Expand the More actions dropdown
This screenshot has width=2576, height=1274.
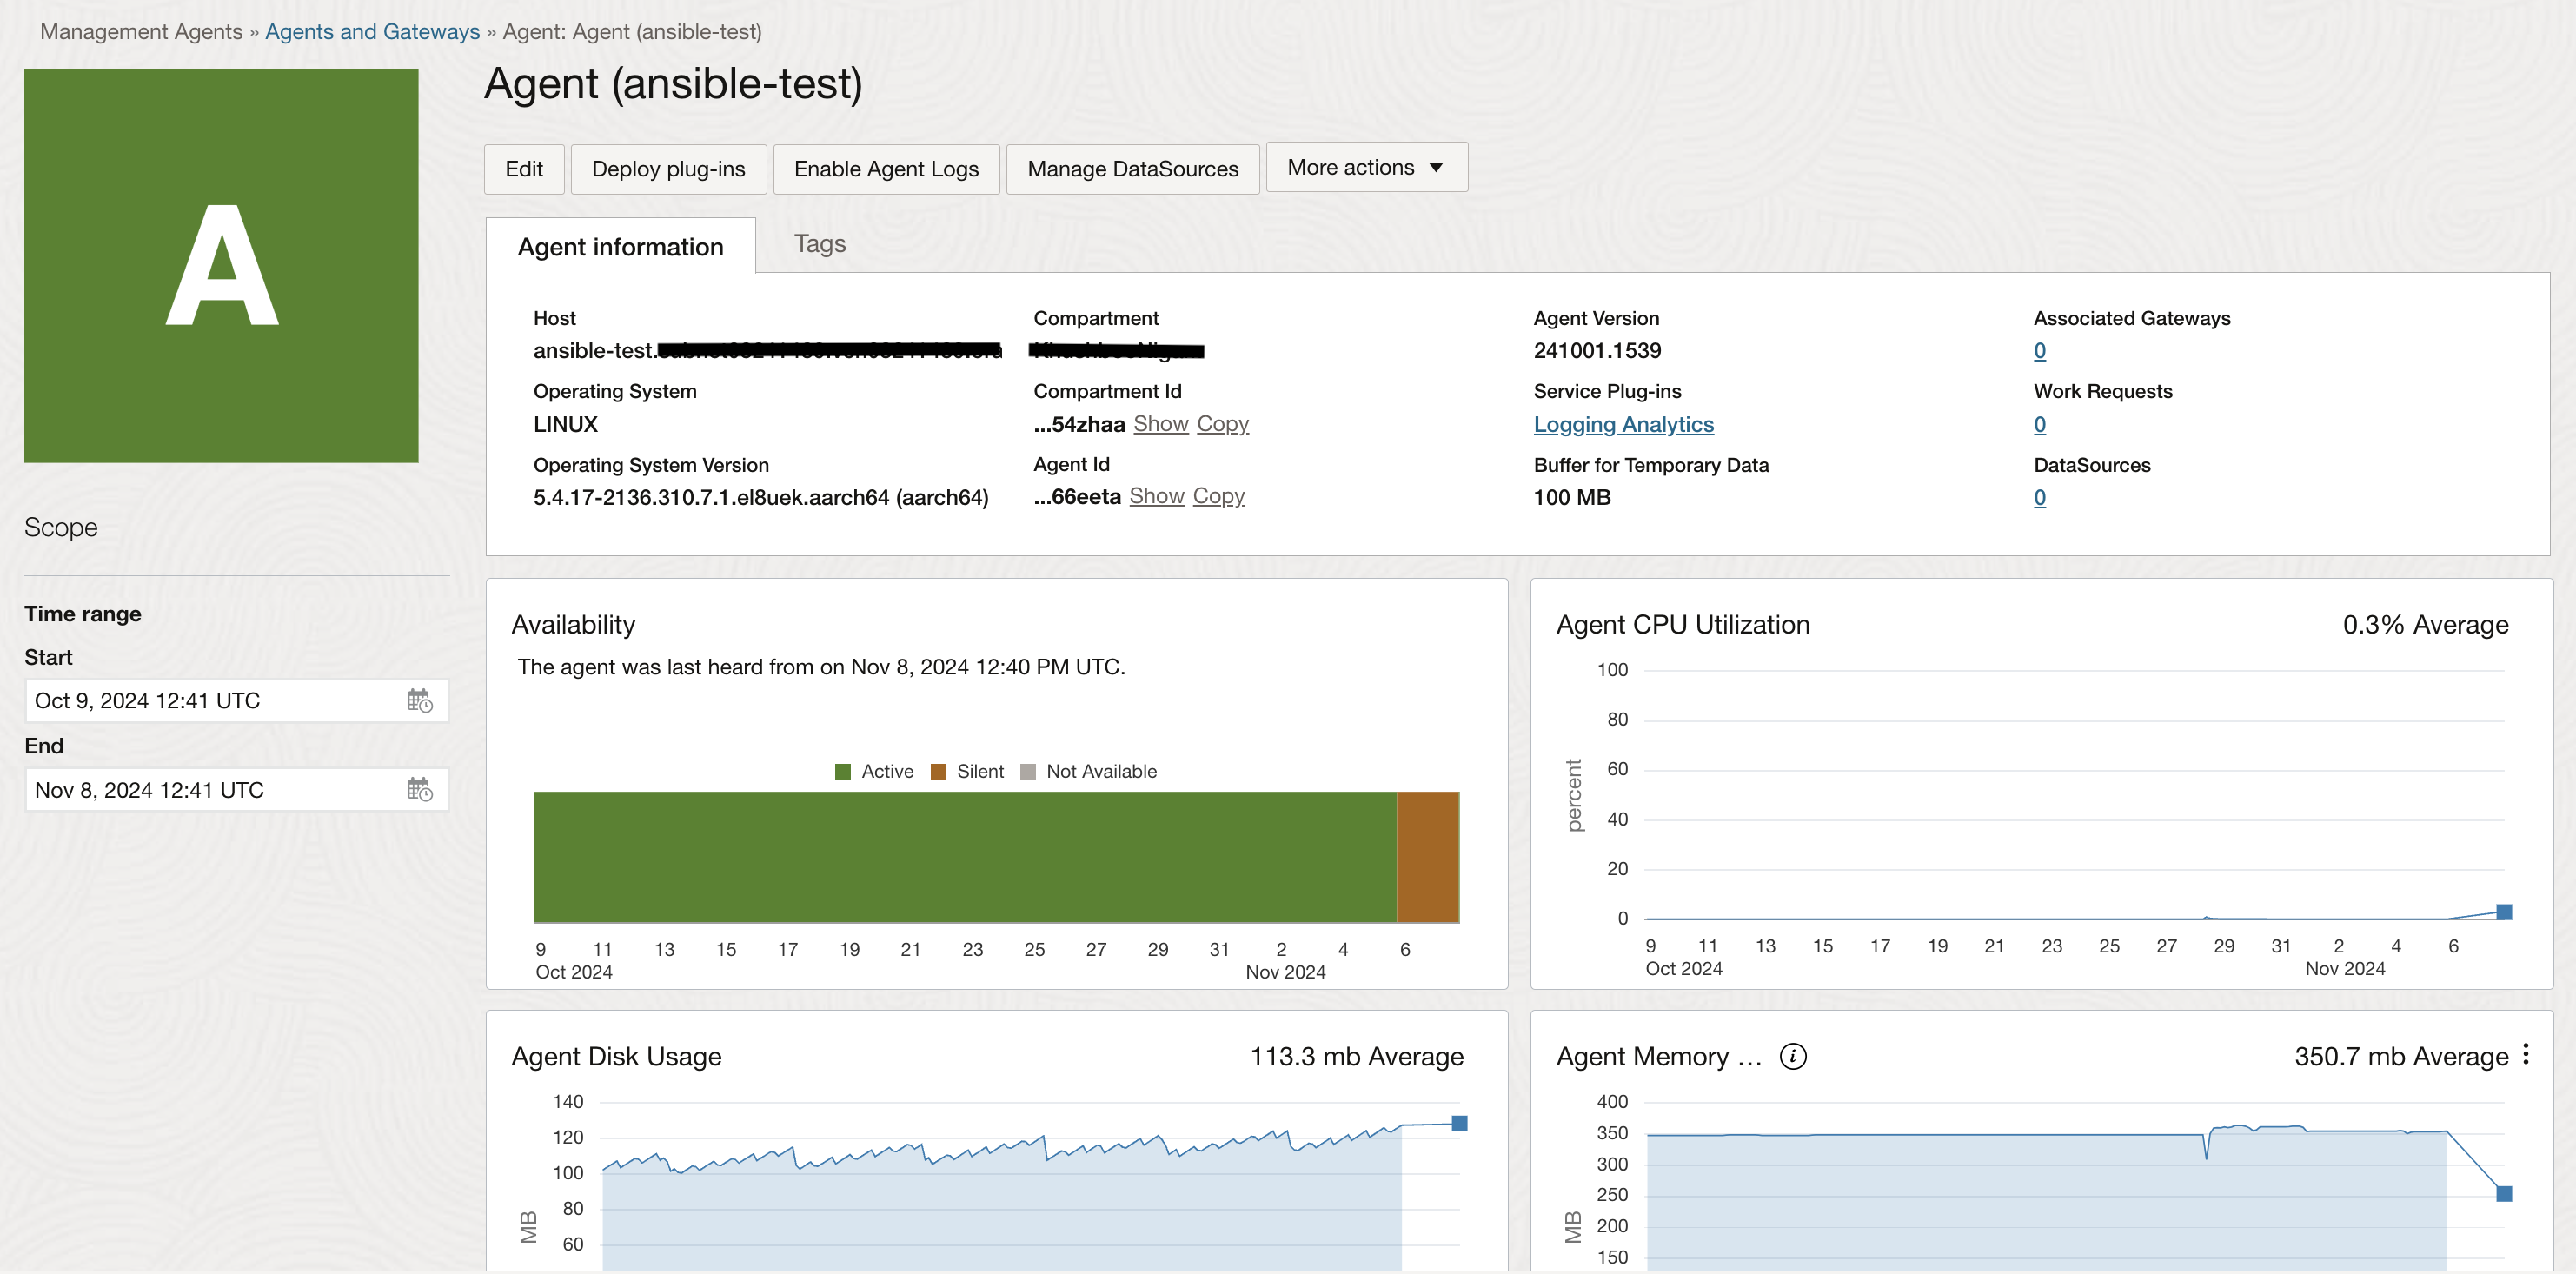[x=1365, y=167]
